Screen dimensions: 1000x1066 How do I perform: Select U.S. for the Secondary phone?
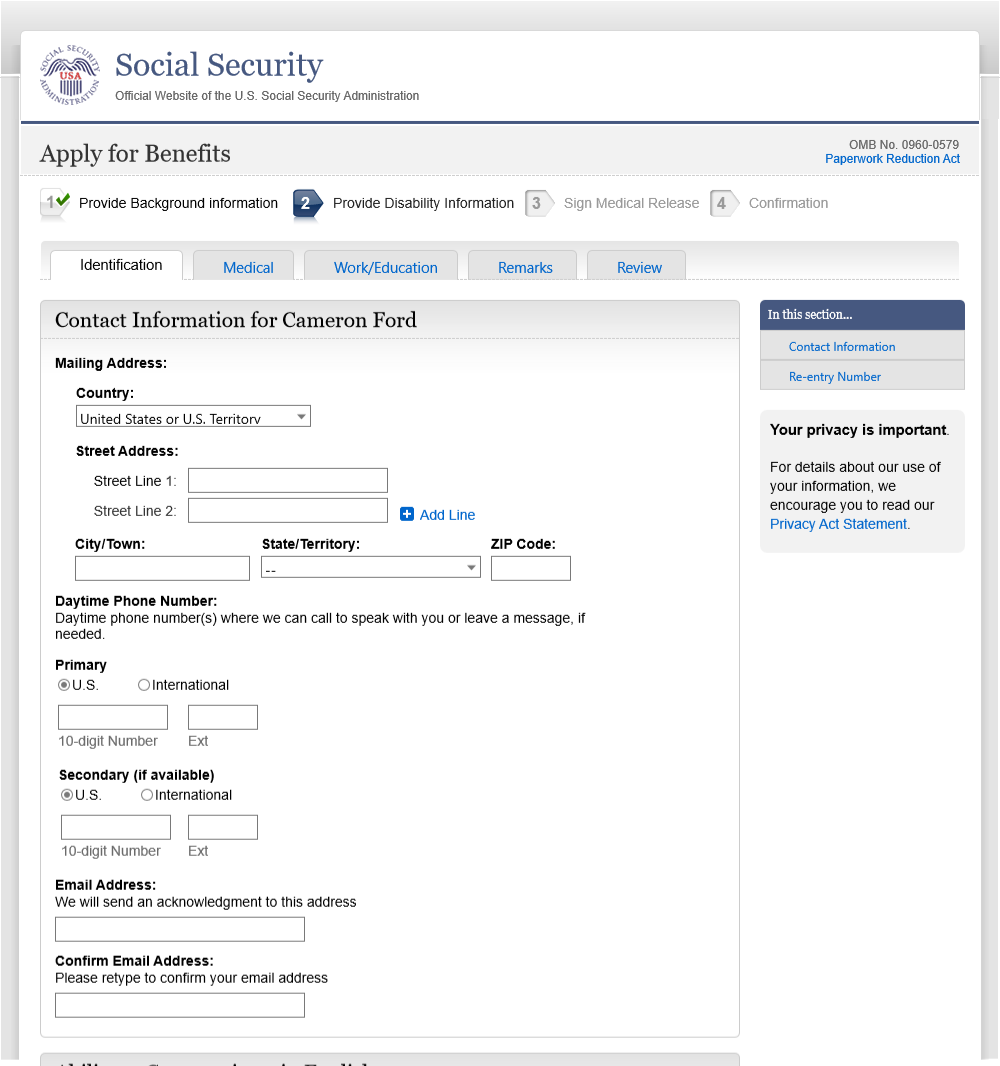pos(67,795)
